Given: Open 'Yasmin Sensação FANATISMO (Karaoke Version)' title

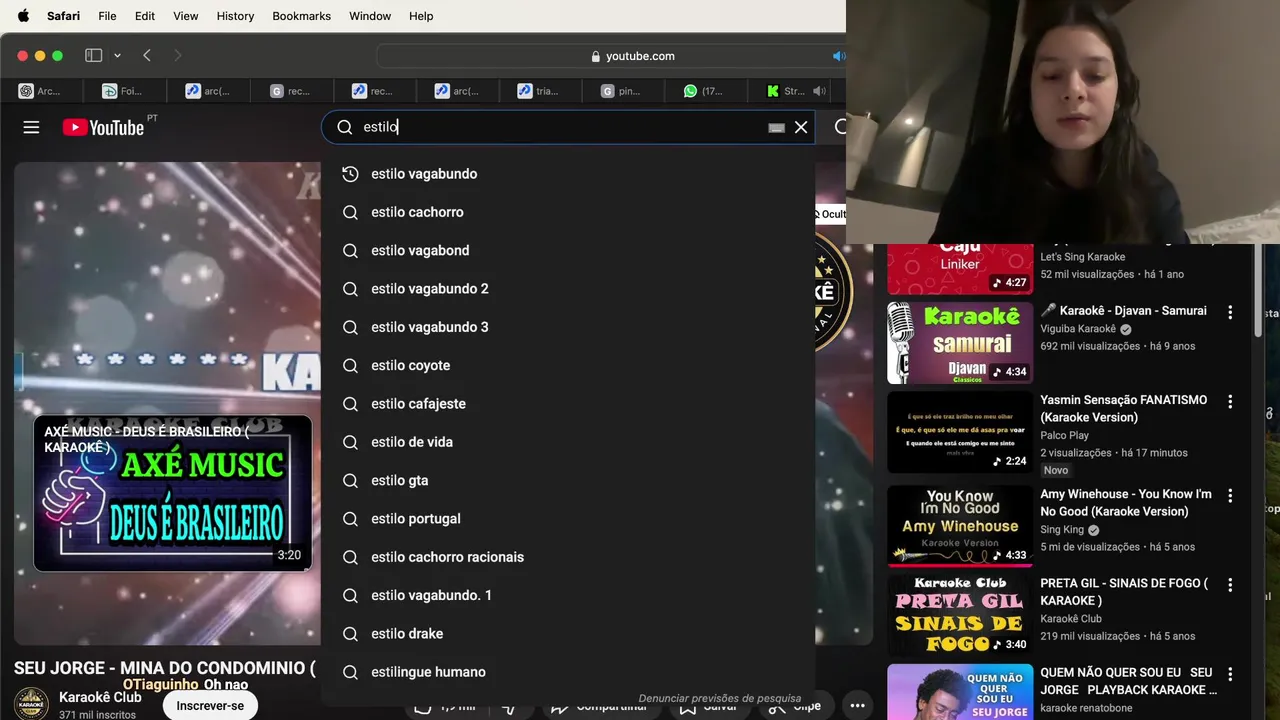Looking at the screenshot, I should tap(1123, 408).
